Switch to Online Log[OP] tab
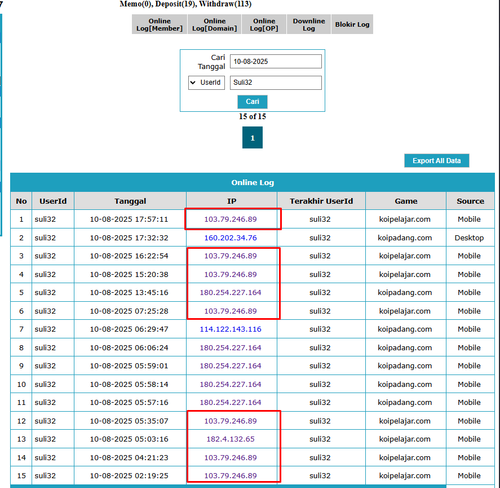The image size is (500, 488). (264, 24)
